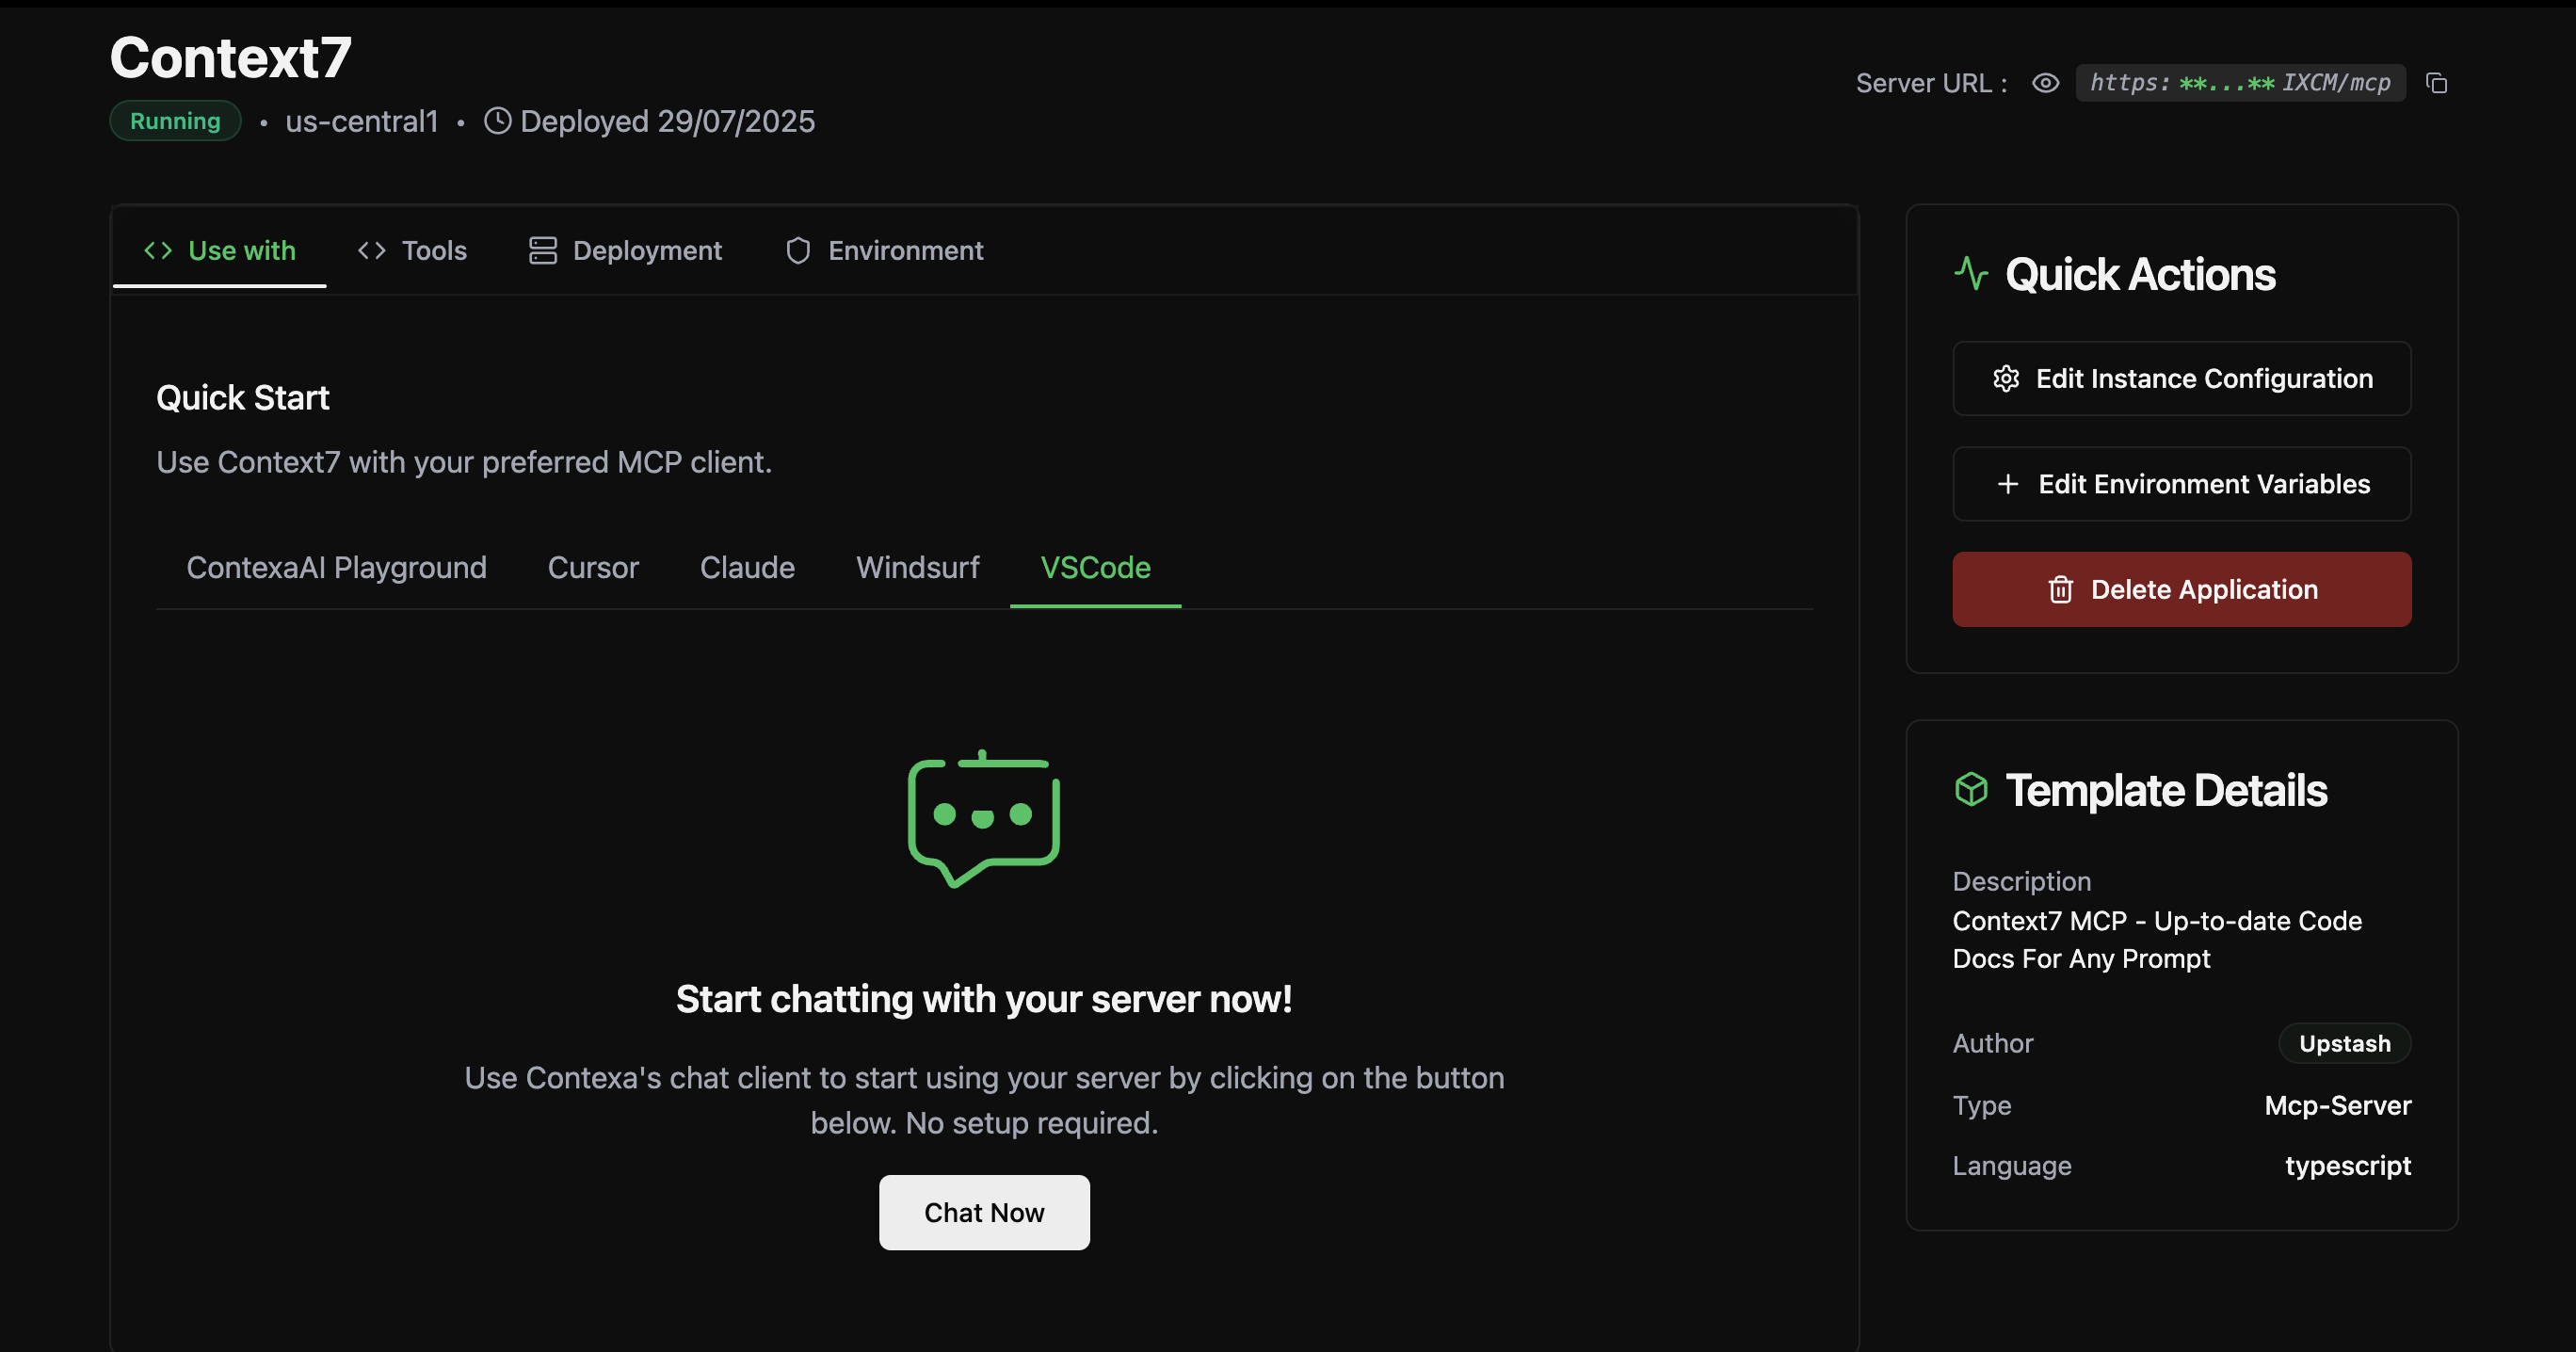Image resolution: width=2576 pixels, height=1352 pixels.
Task: Click the chat bot illustration icon
Action: (983, 818)
